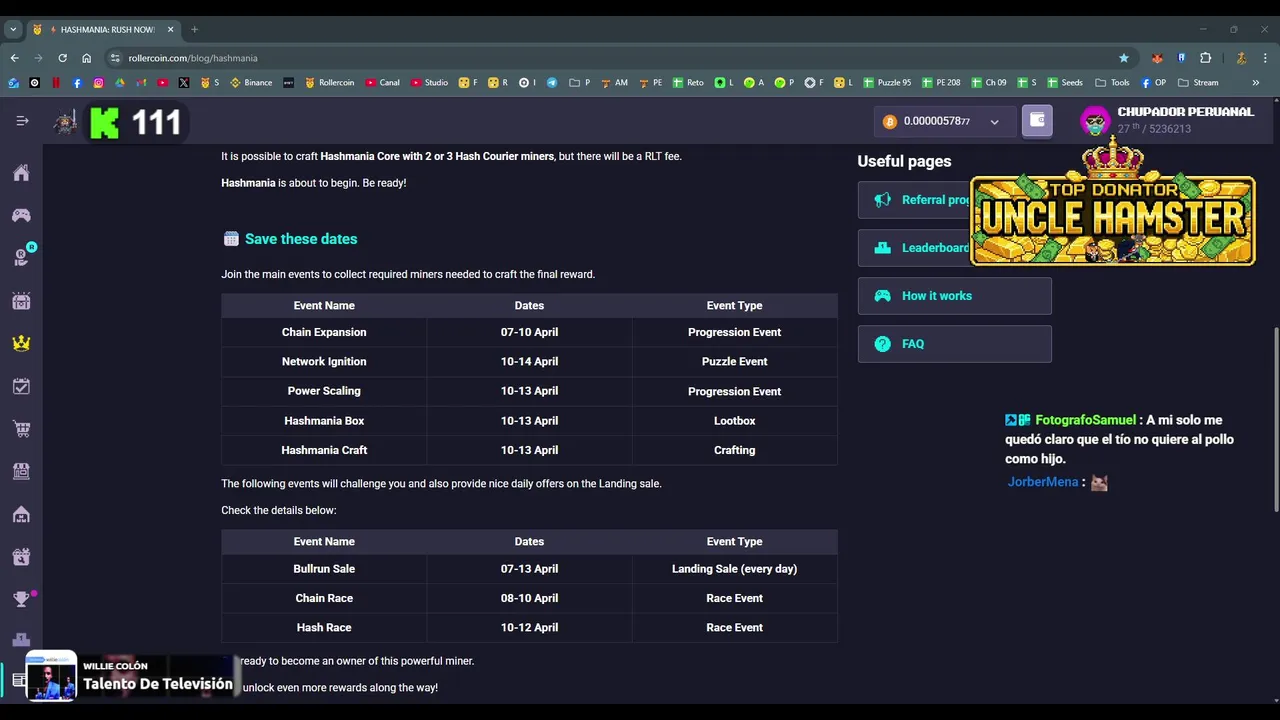Click the crafting toolbox icon in sidebar
Viewport: 1280px width, 720px height.
pyautogui.click(x=21, y=557)
